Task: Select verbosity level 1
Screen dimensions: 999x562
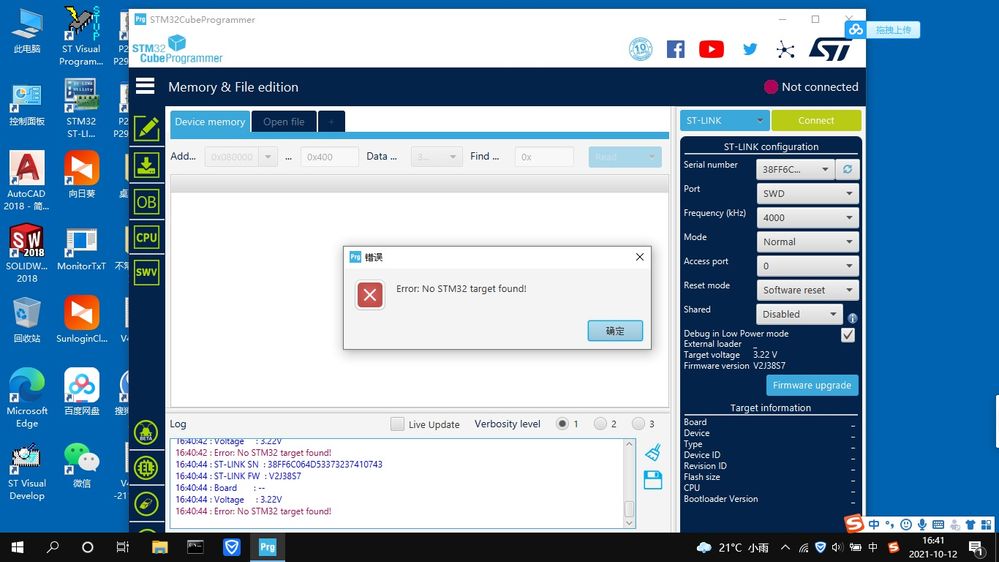Action: point(562,424)
